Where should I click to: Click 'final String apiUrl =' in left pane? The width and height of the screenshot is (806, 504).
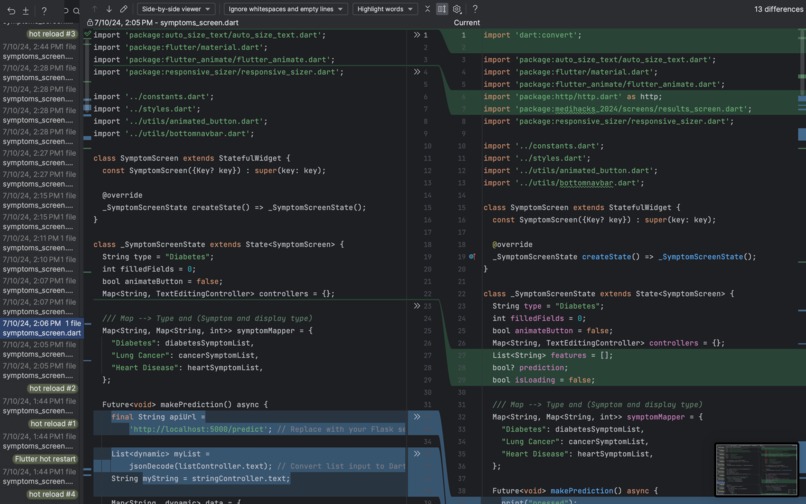click(158, 417)
